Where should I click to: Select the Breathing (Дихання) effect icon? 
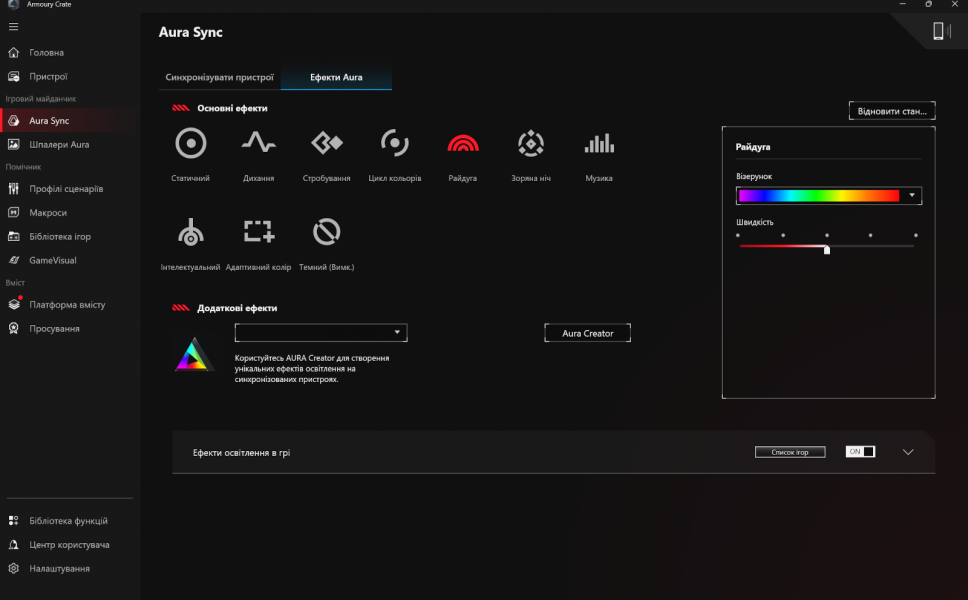click(x=258, y=143)
